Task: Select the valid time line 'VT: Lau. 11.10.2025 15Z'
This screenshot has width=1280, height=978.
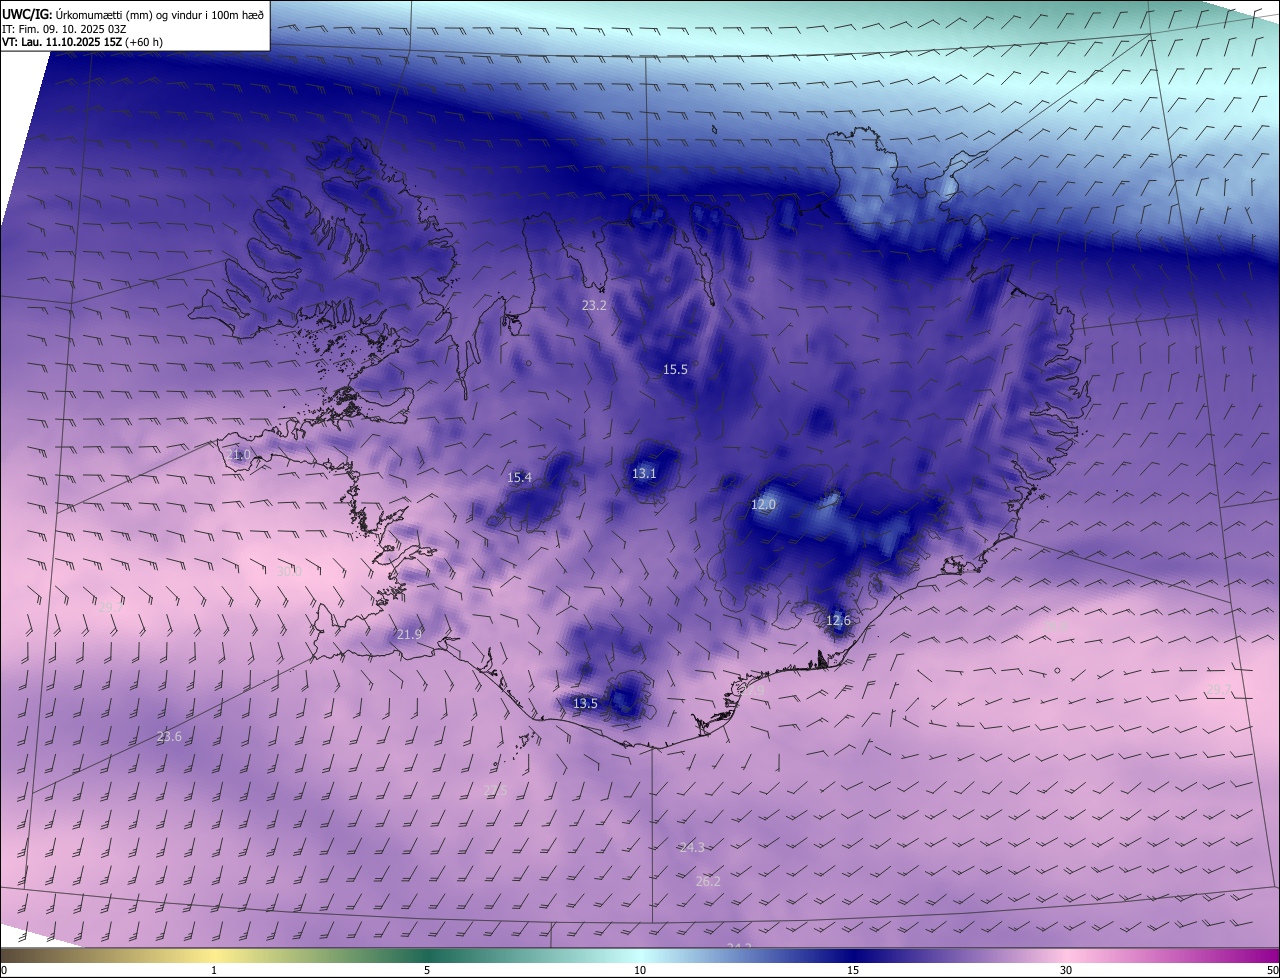Action: 62,42
